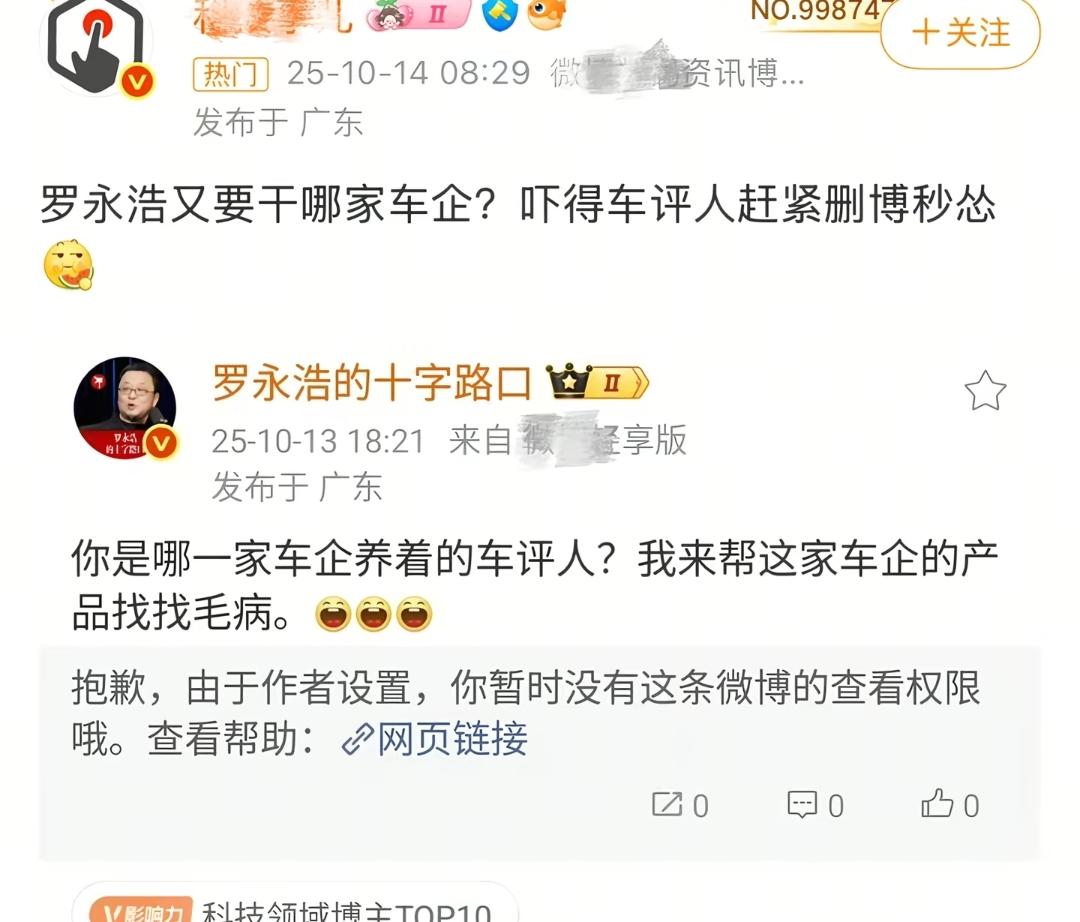Follow the poster with 关注 button
1080x922 pixels.
click(x=959, y=33)
